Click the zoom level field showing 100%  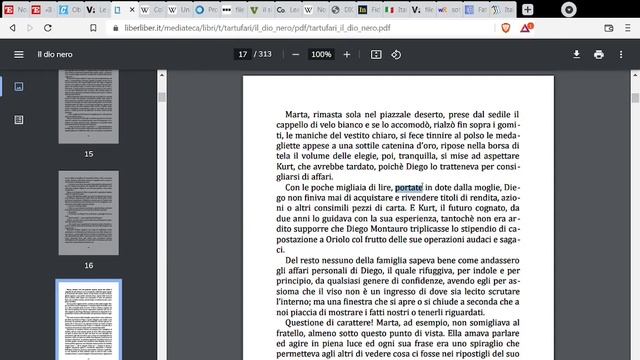tap(321, 54)
